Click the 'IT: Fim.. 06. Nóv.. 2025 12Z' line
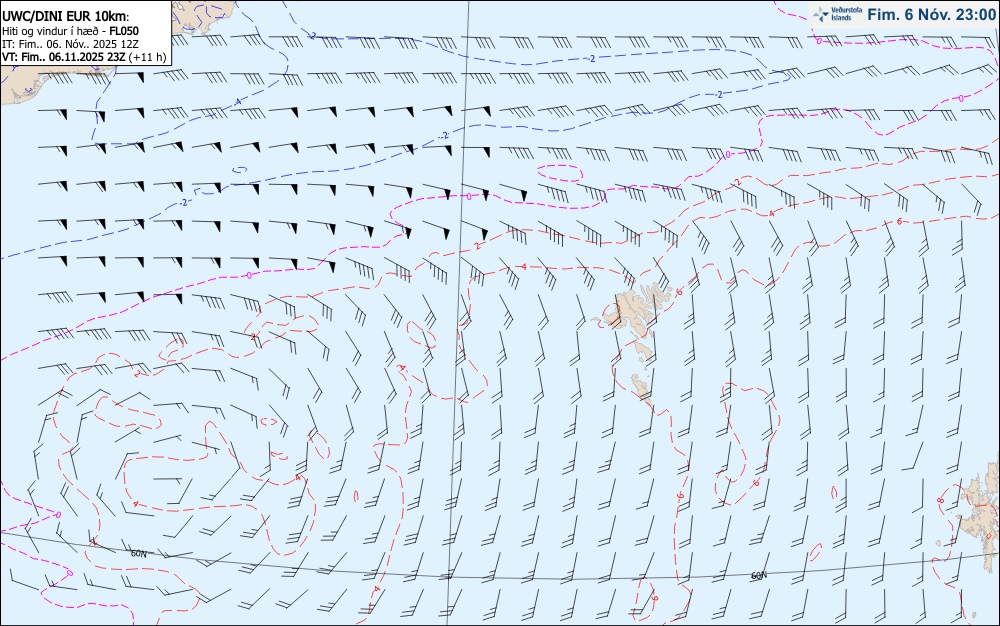The height and width of the screenshot is (626, 1000). click(70, 44)
